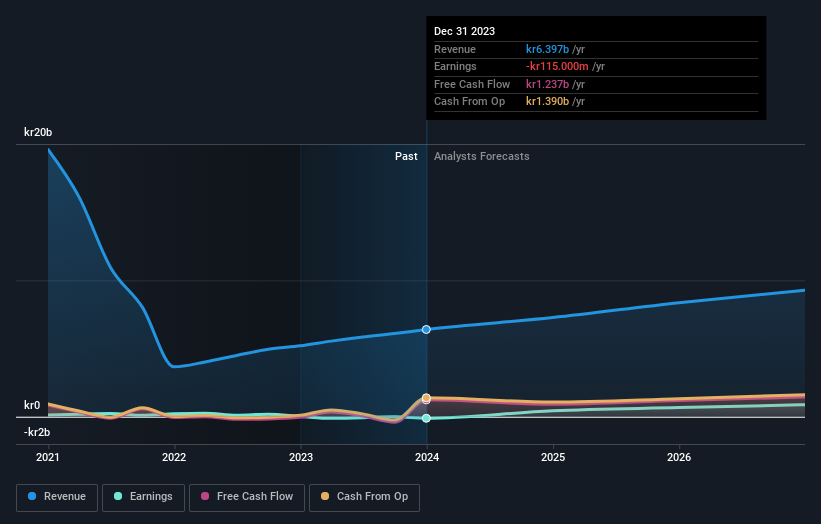Click the Dec 31 2023 tooltip date
Image resolution: width=821 pixels, height=524 pixels.
(464, 31)
